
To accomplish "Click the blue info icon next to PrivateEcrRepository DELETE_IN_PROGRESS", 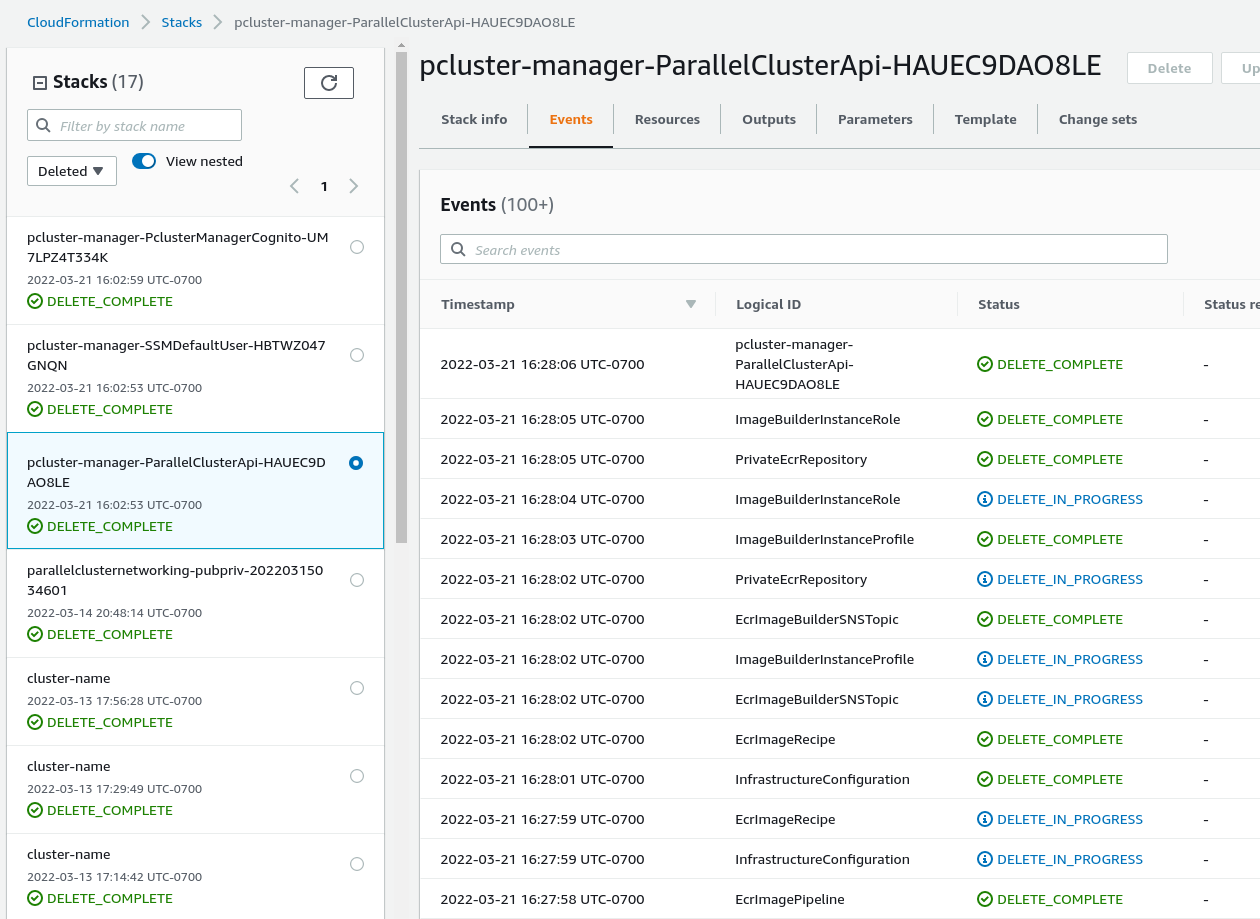I will pyautogui.click(x=985, y=579).
